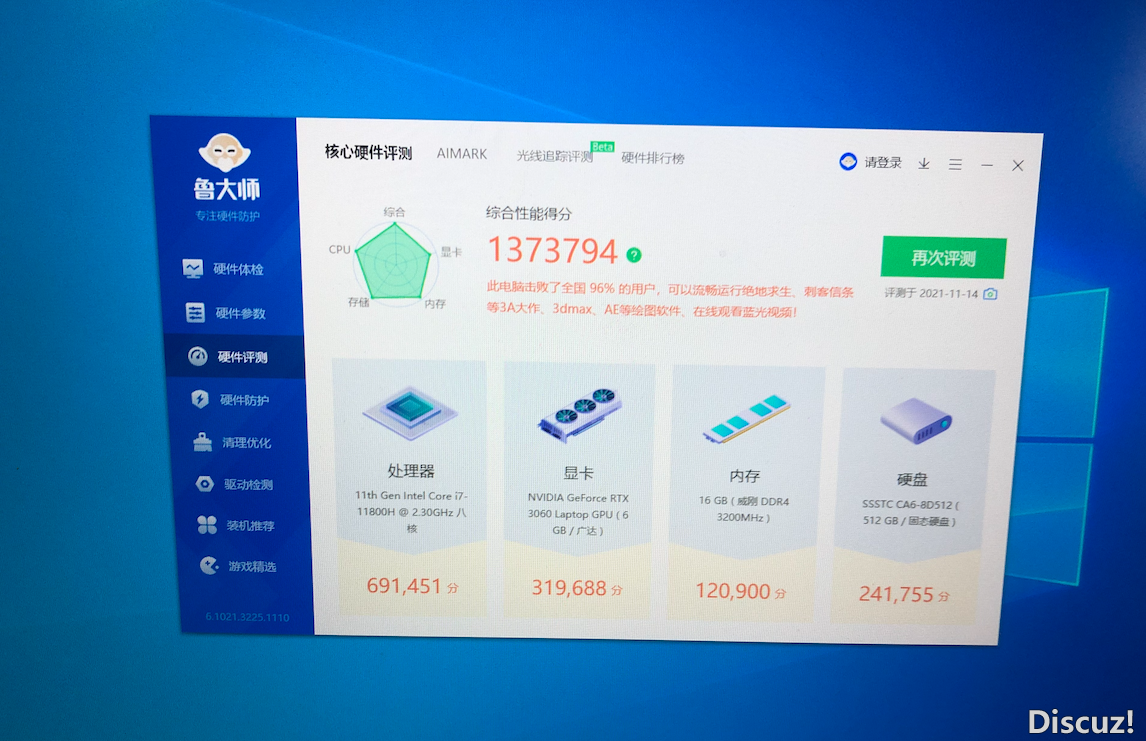This screenshot has height=741, width=1146.
Task: Click the 显卡 graphics card icon
Action: pyautogui.click(x=580, y=414)
